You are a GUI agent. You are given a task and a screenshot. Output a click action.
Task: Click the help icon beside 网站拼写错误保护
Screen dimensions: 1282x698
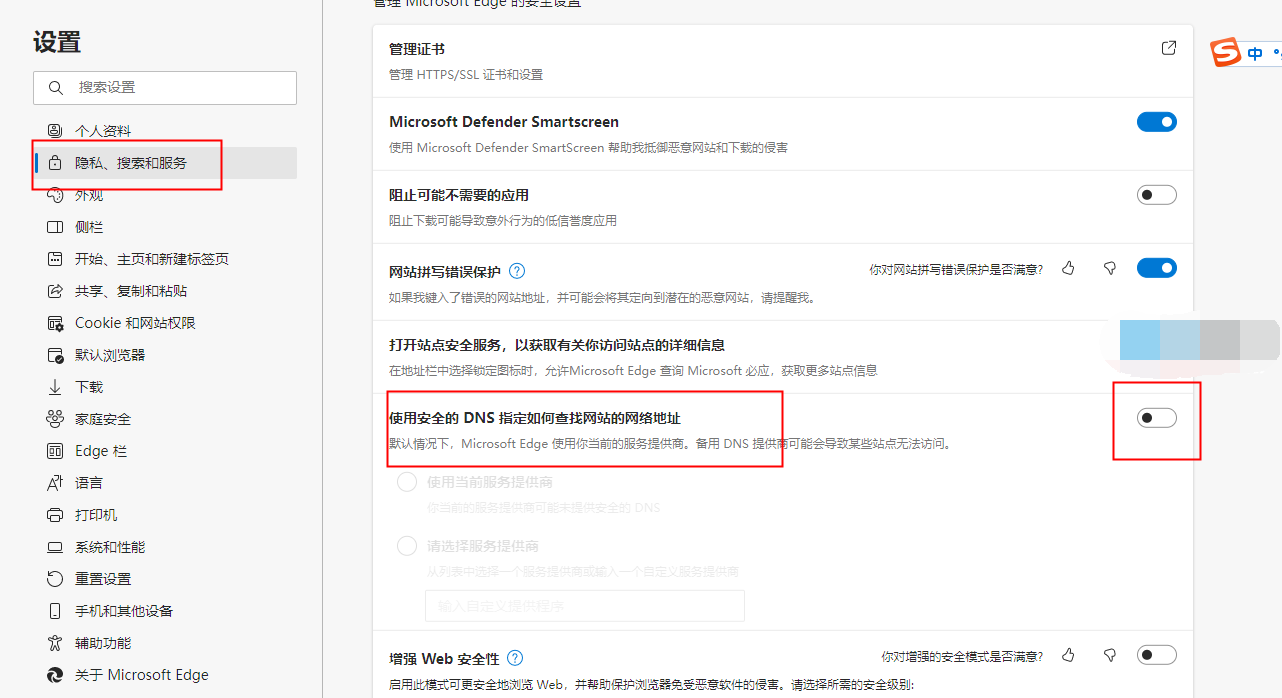(x=517, y=271)
